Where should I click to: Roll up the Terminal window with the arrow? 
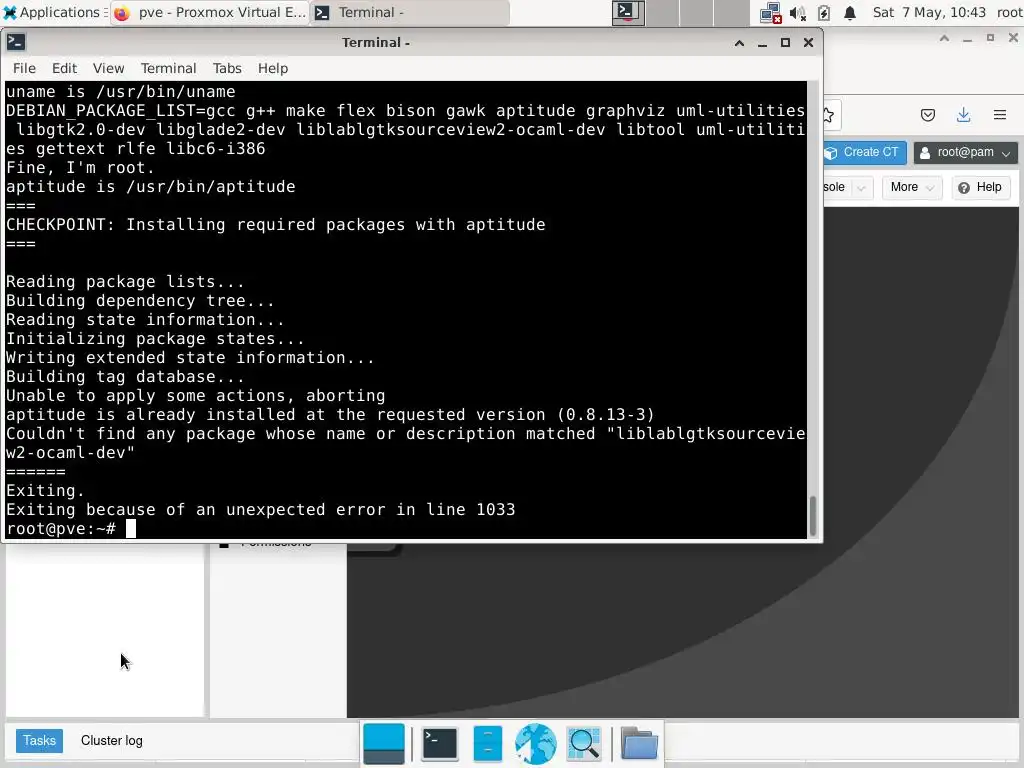739,42
